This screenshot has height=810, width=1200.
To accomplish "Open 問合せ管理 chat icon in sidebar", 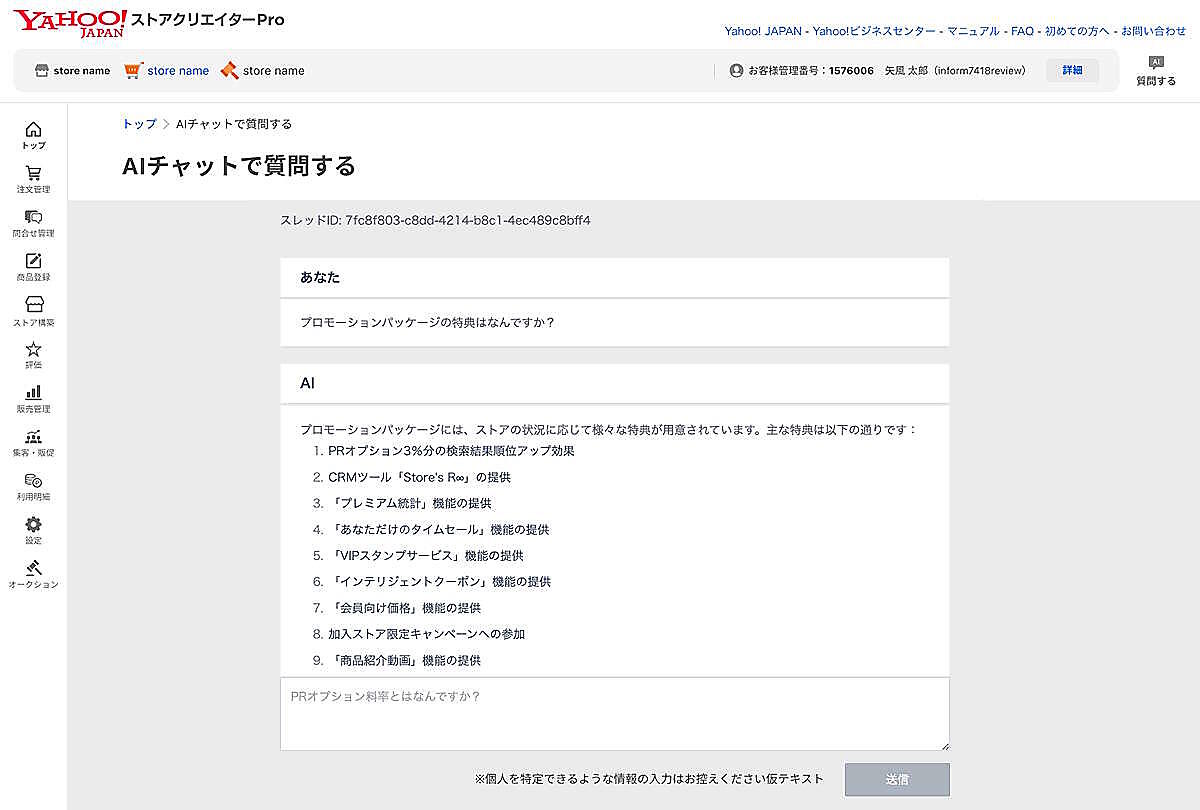I will (33, 218).
